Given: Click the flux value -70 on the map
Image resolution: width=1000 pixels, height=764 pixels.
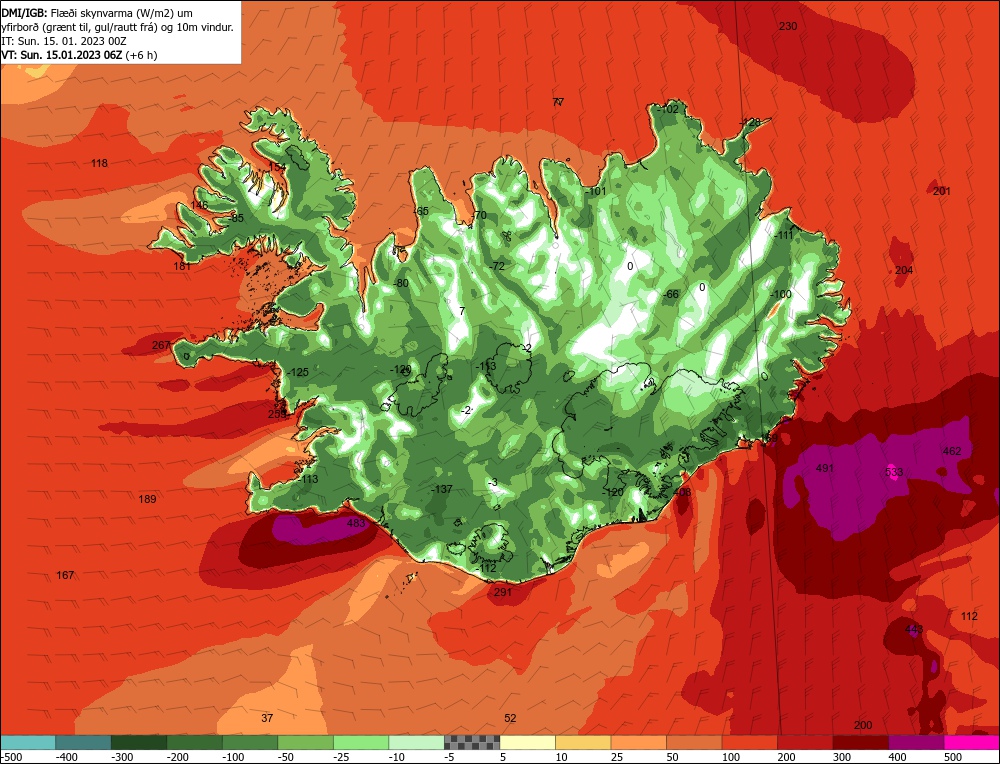Looking at the screenshot, I should pos(479,215).
